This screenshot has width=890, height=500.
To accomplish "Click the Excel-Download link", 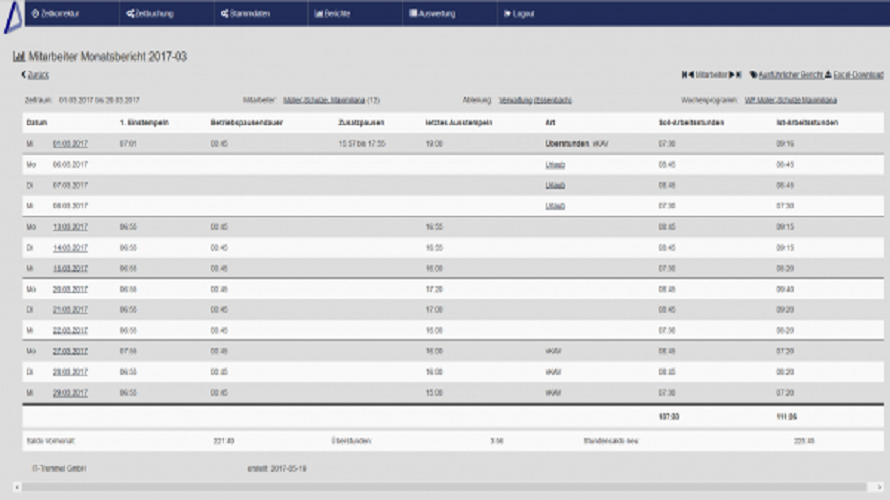I will coord(858,75).
